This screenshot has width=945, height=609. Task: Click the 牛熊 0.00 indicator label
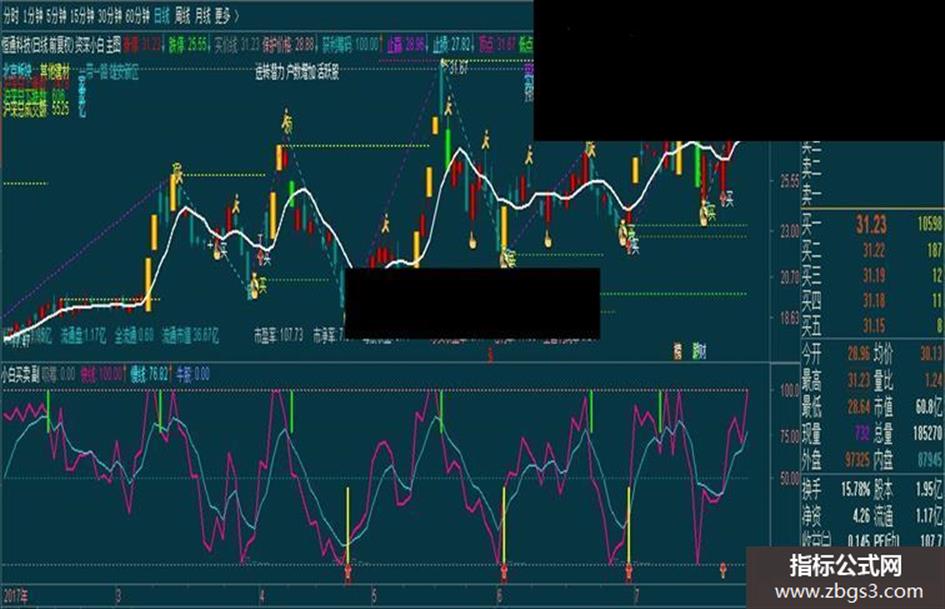(x=193, y=374)
